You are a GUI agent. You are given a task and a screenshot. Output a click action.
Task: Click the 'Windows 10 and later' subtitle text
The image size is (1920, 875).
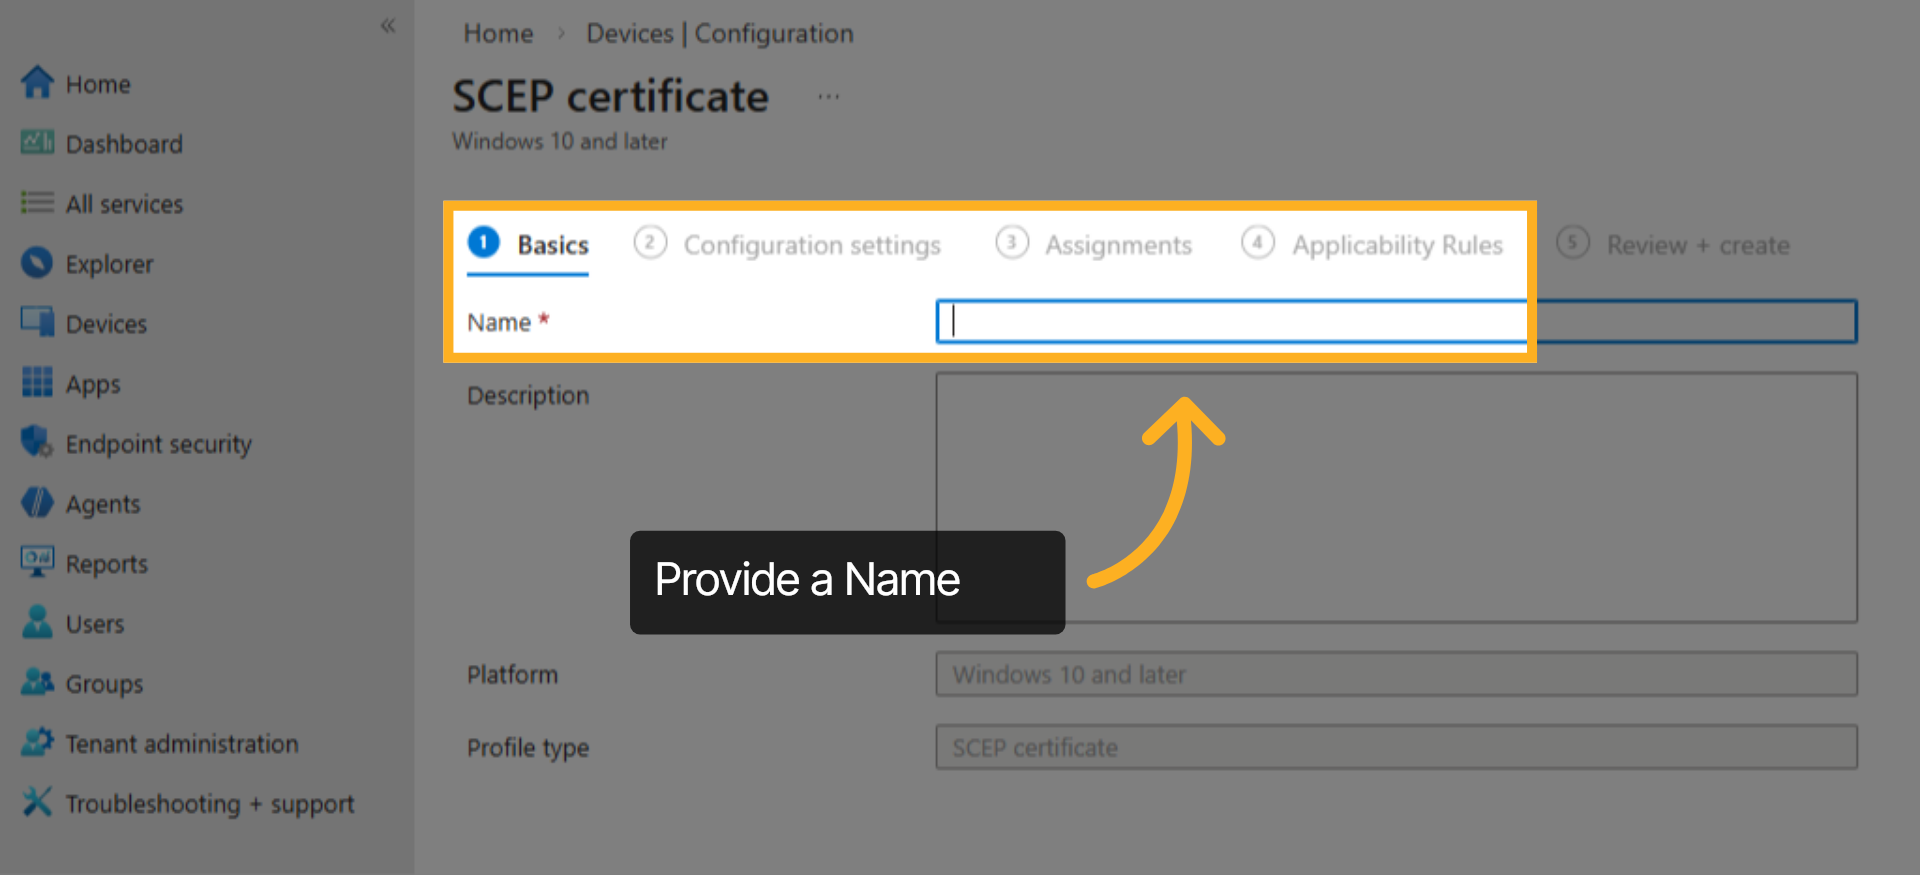coord(559,141)
